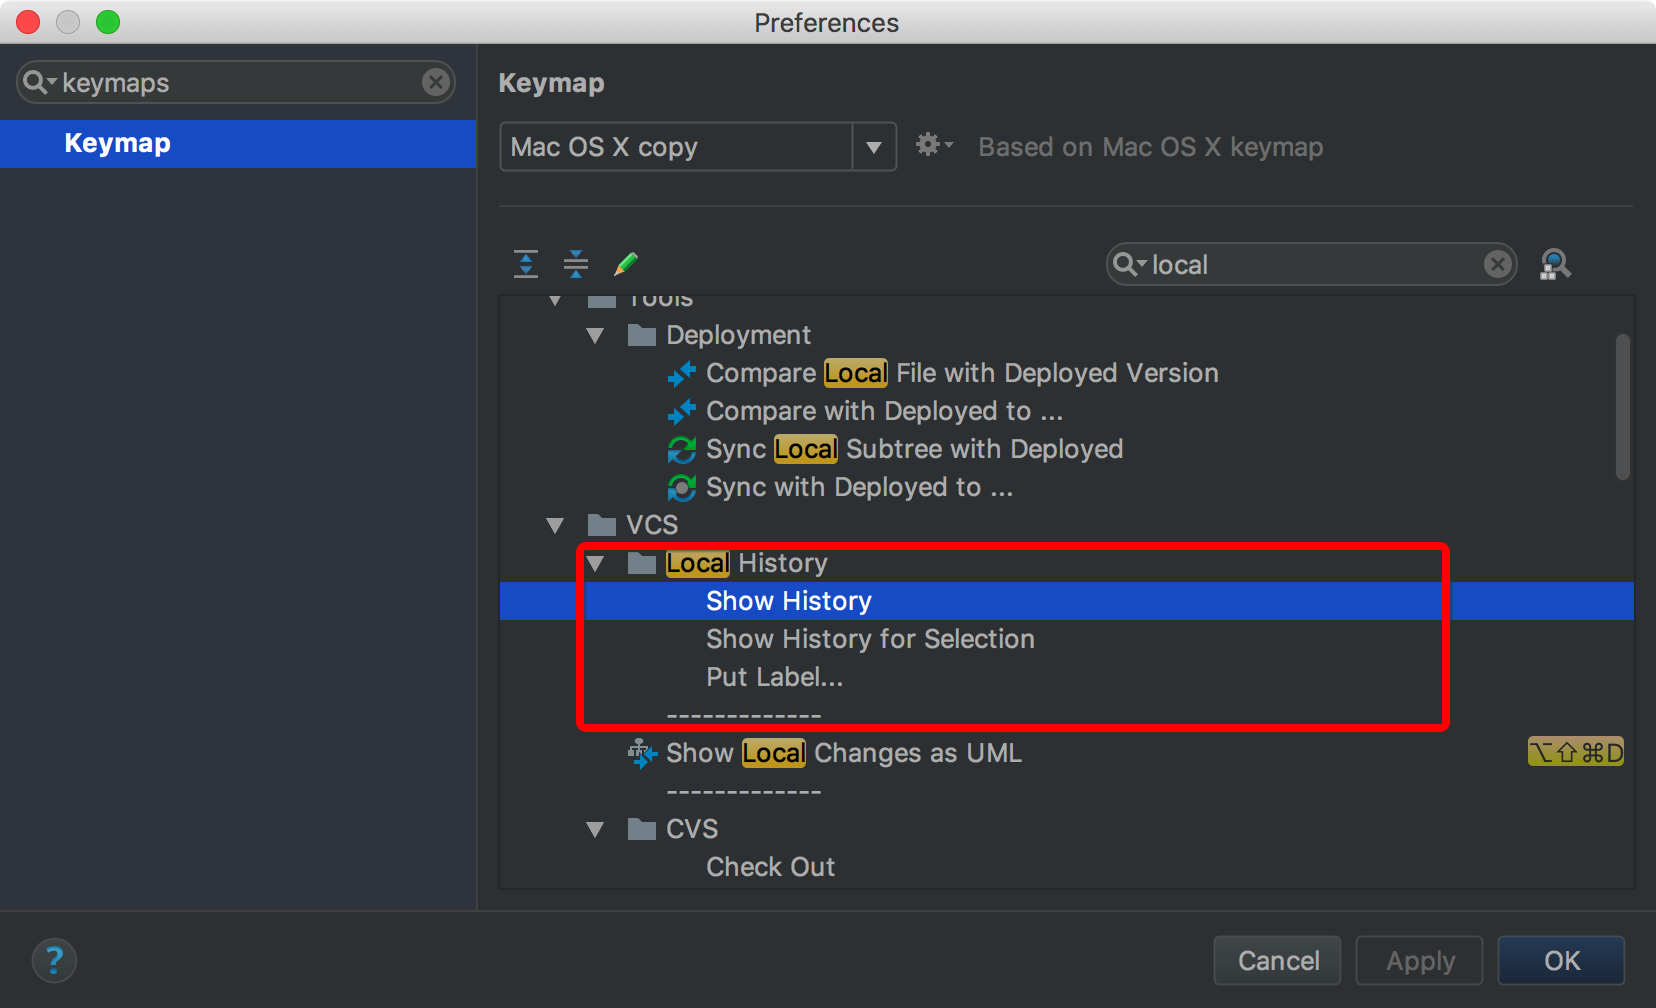Click into the local actions search field
Image resolution: width=1656 pixels, height=1008 pixels.
coord(1312,264)
